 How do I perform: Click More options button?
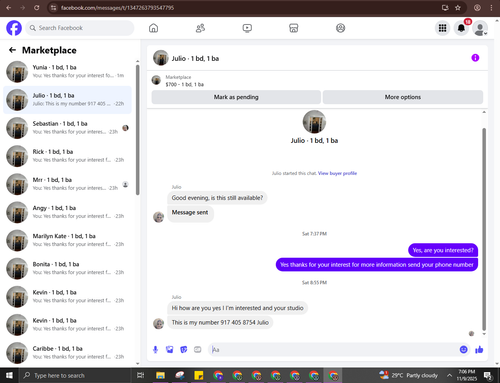click(403, 97)
